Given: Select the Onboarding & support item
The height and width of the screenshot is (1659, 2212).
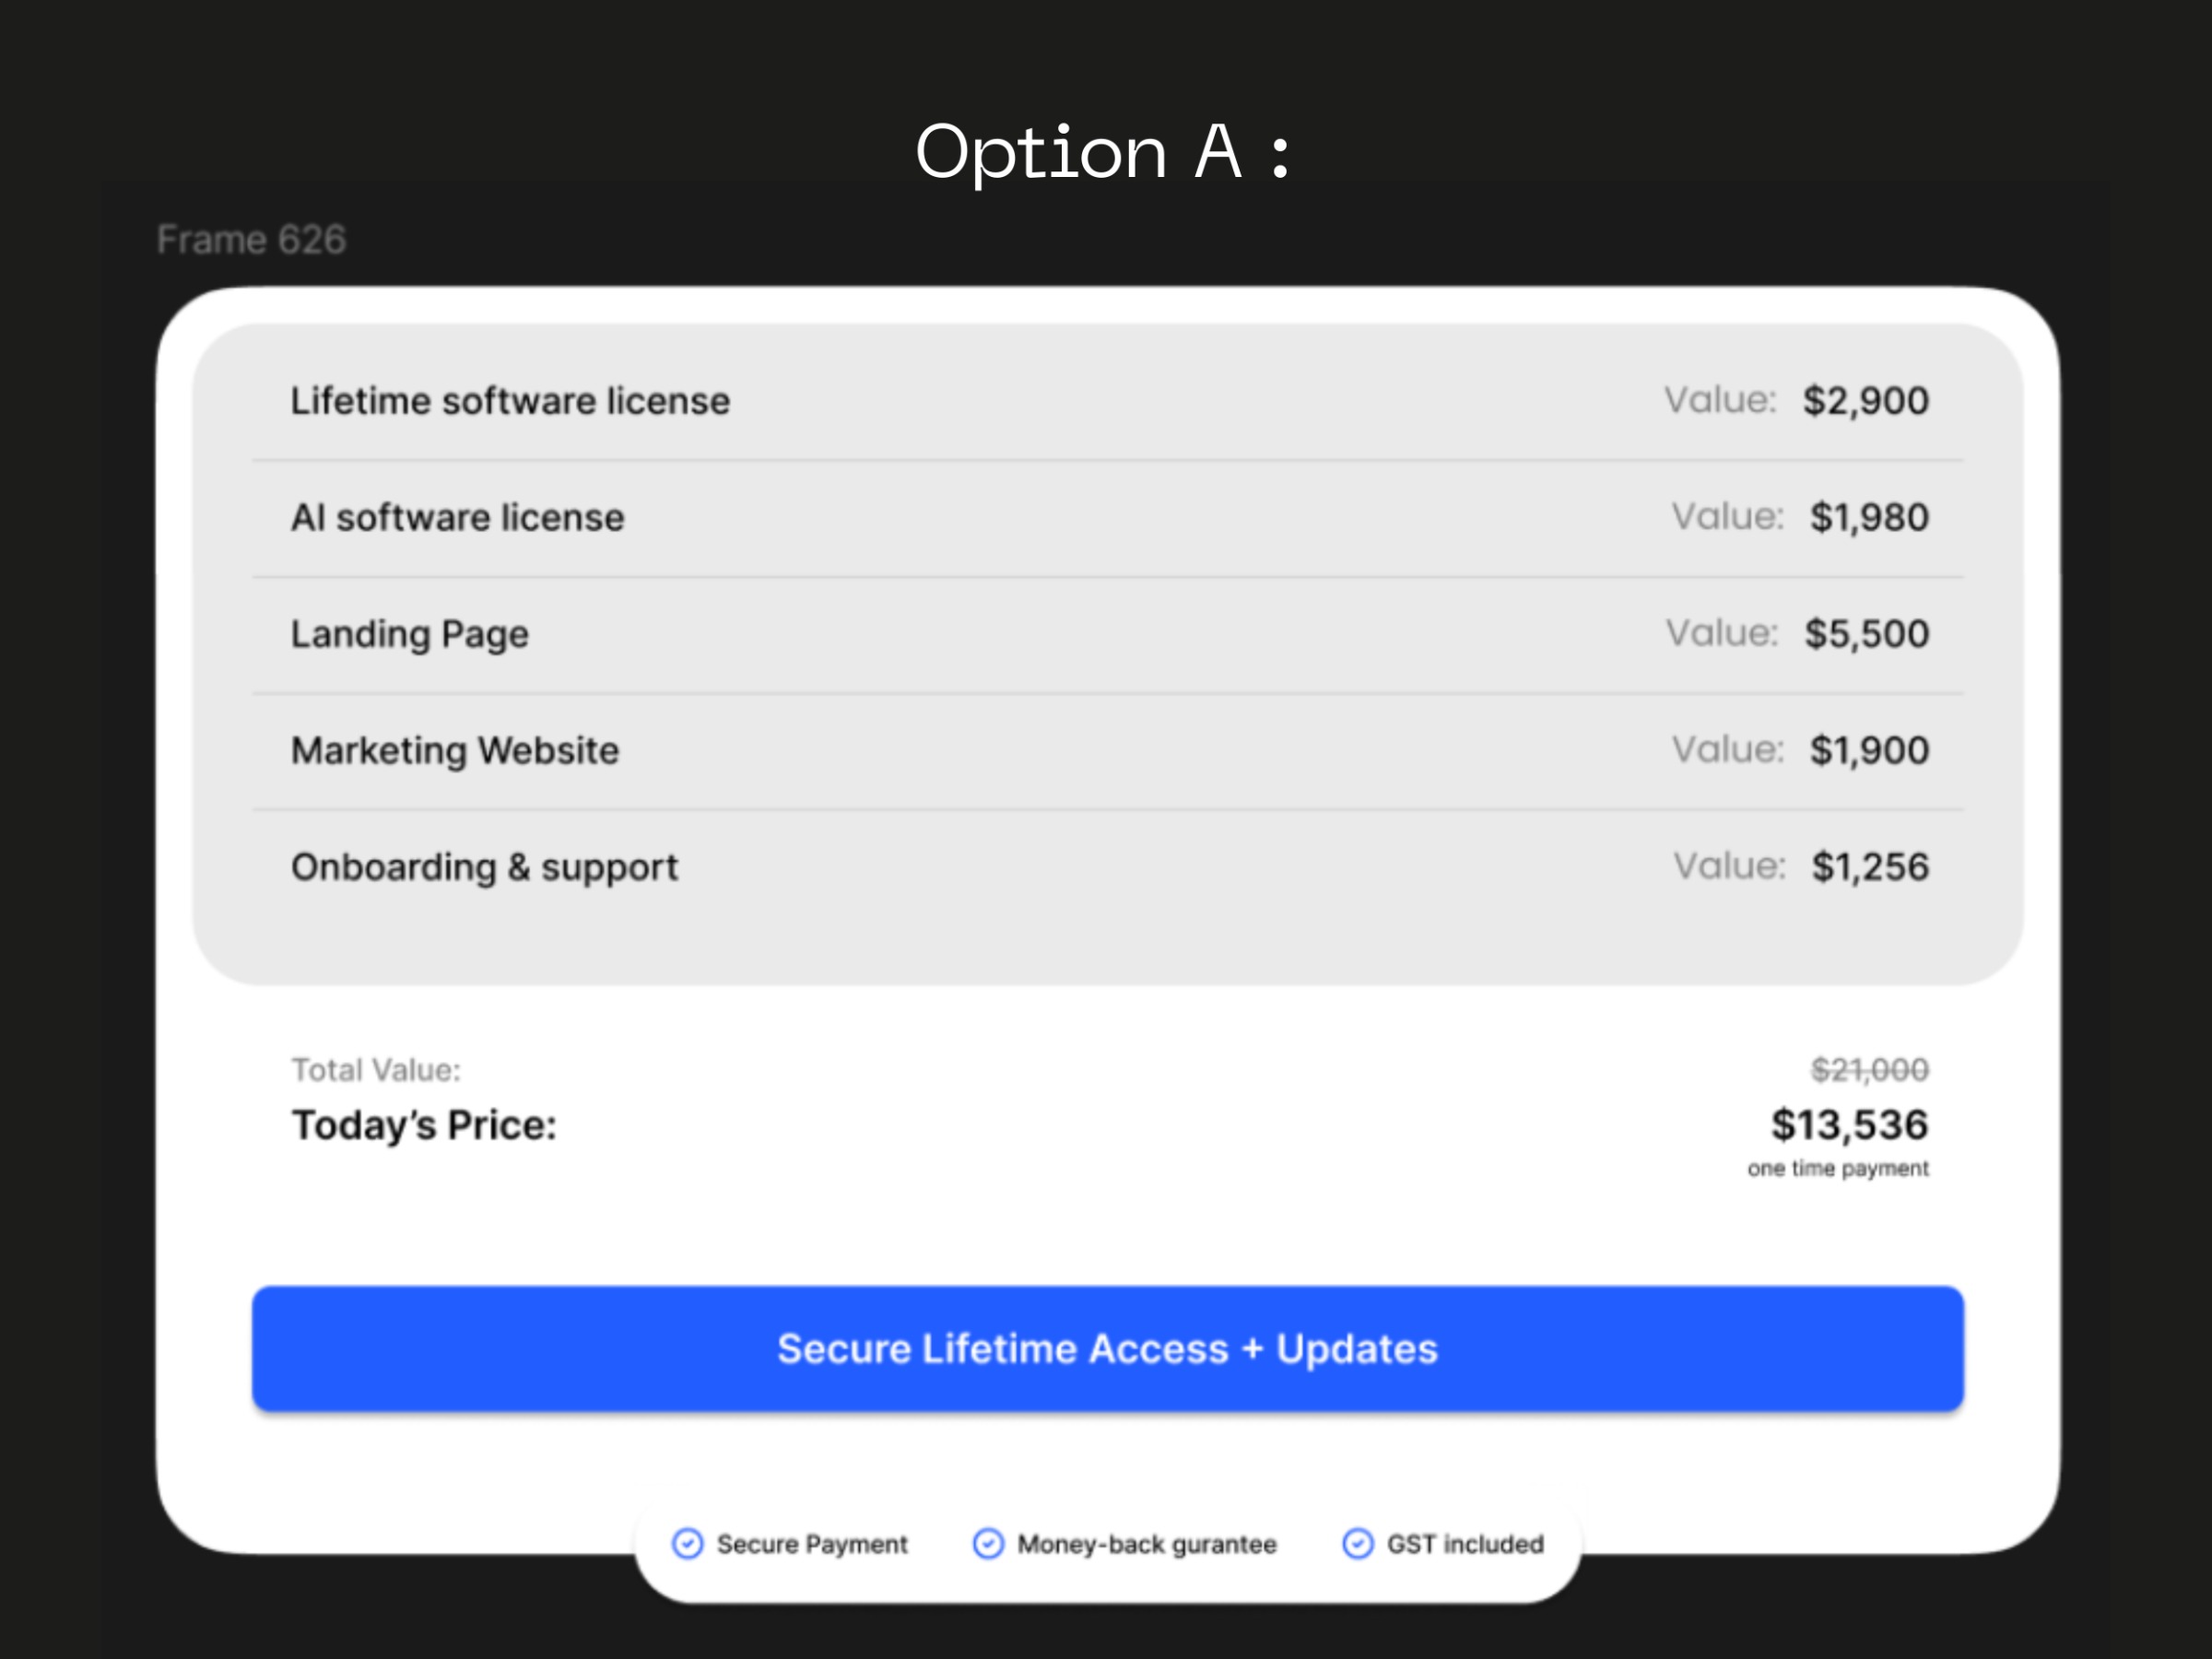Looking at the screenshot, I should pyautogui.click(x=484, y=867).
